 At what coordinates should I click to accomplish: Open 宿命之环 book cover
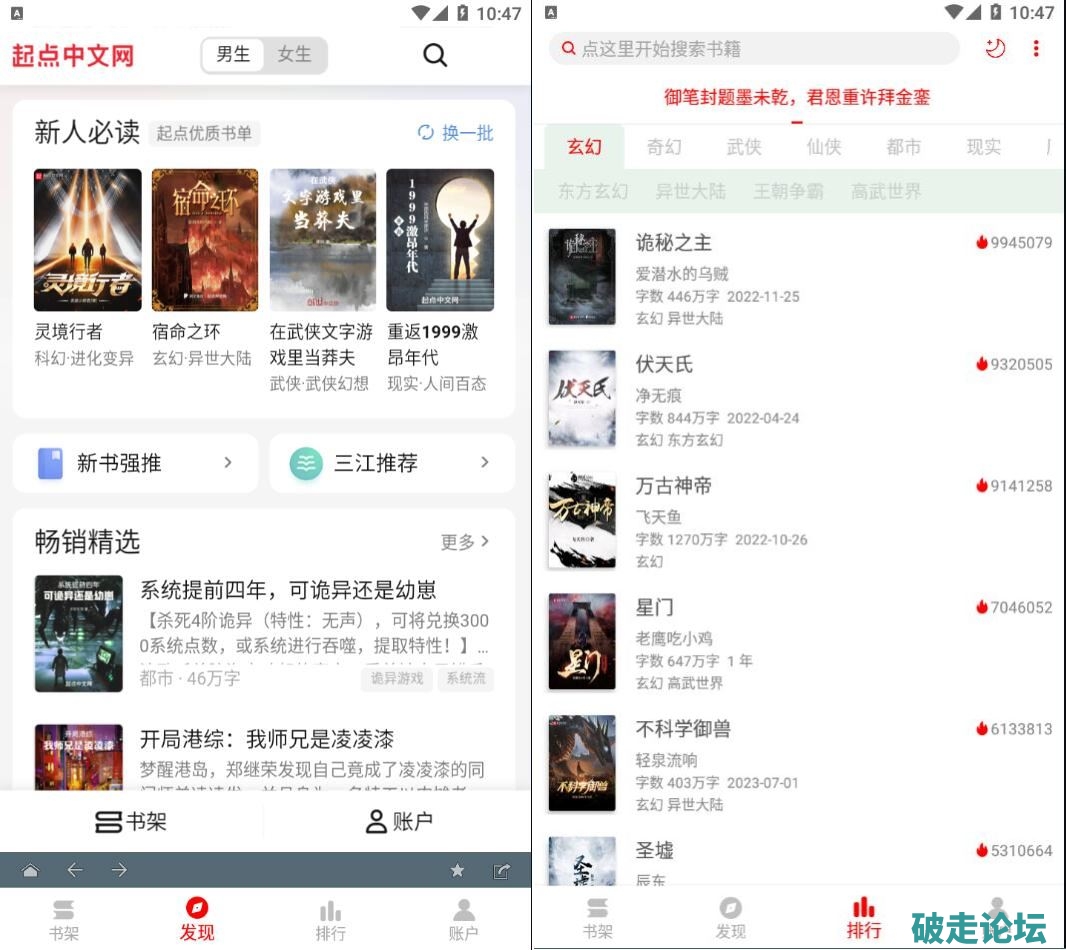[205, 240]
